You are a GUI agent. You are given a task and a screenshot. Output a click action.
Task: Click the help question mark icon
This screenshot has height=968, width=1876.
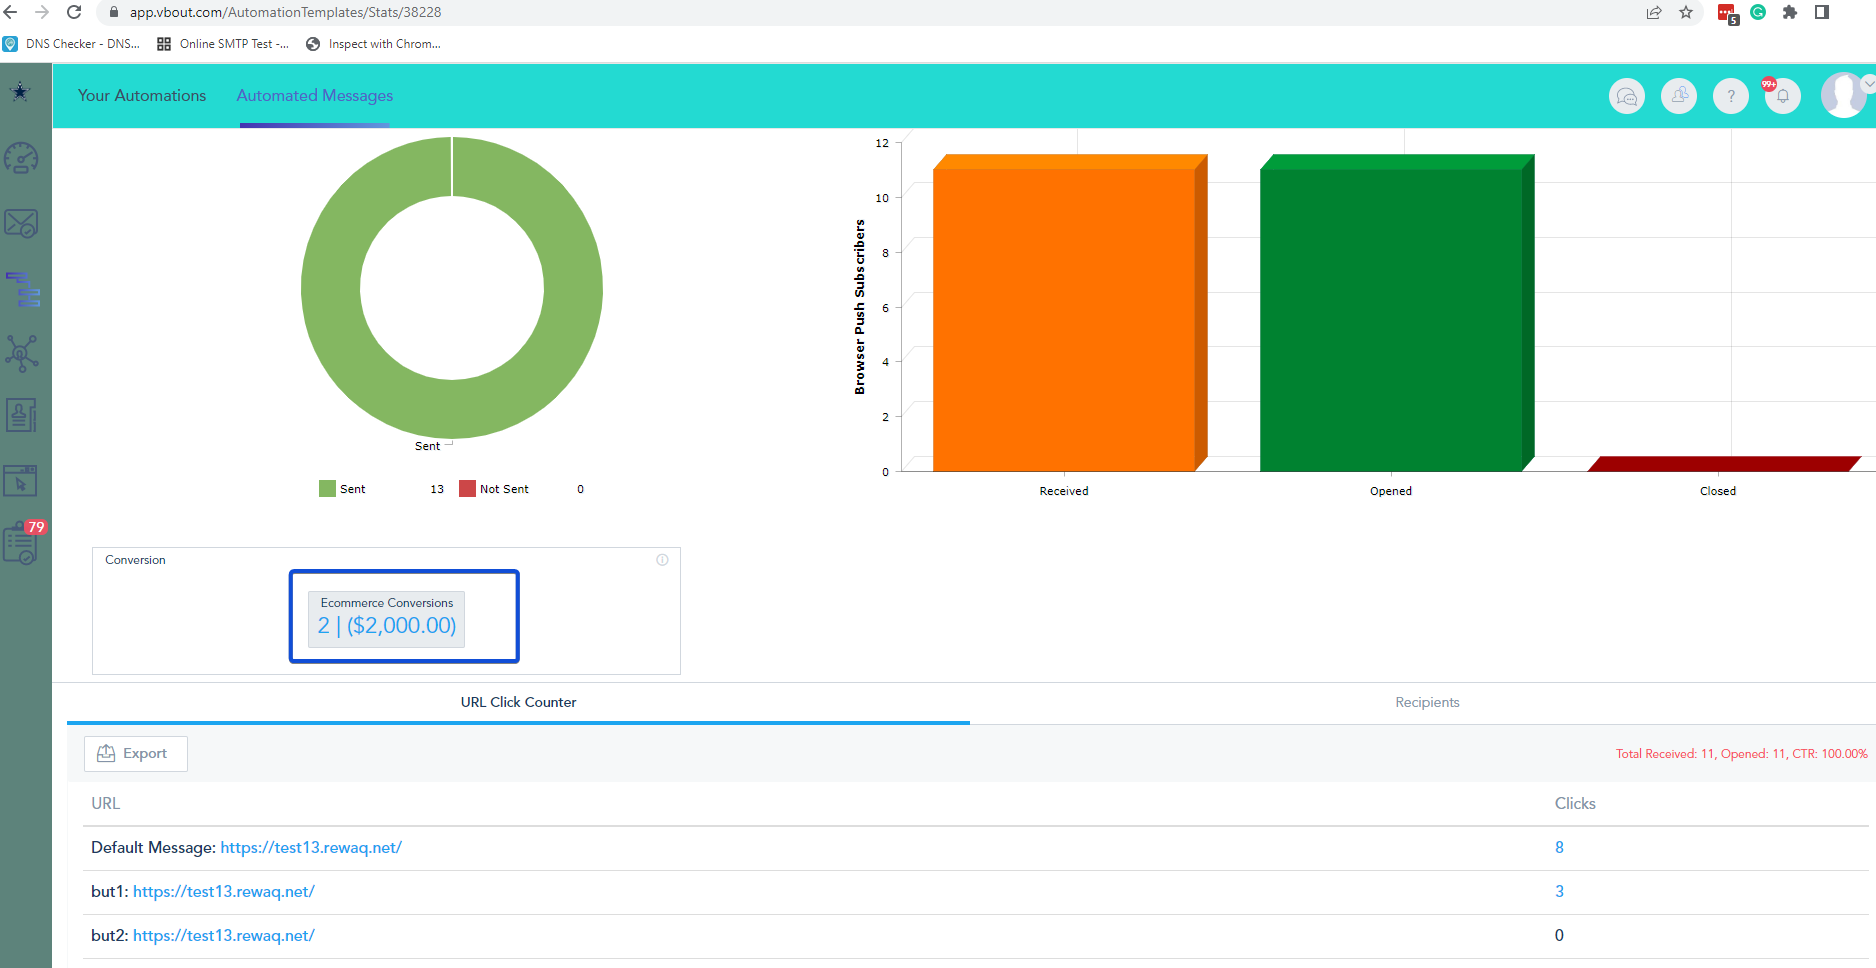1731,96
